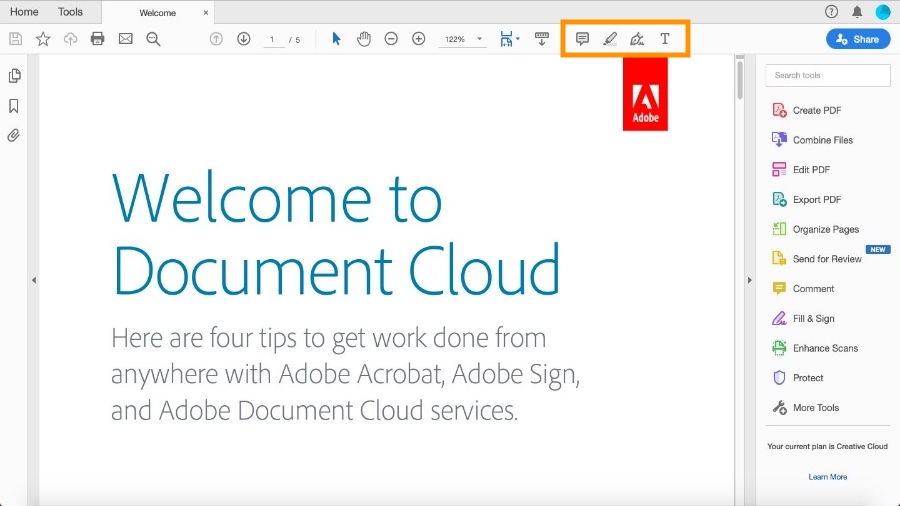Screen dimensions: 900x506
Task: Click the document vertical scrollbar
Action: [740, 79]
